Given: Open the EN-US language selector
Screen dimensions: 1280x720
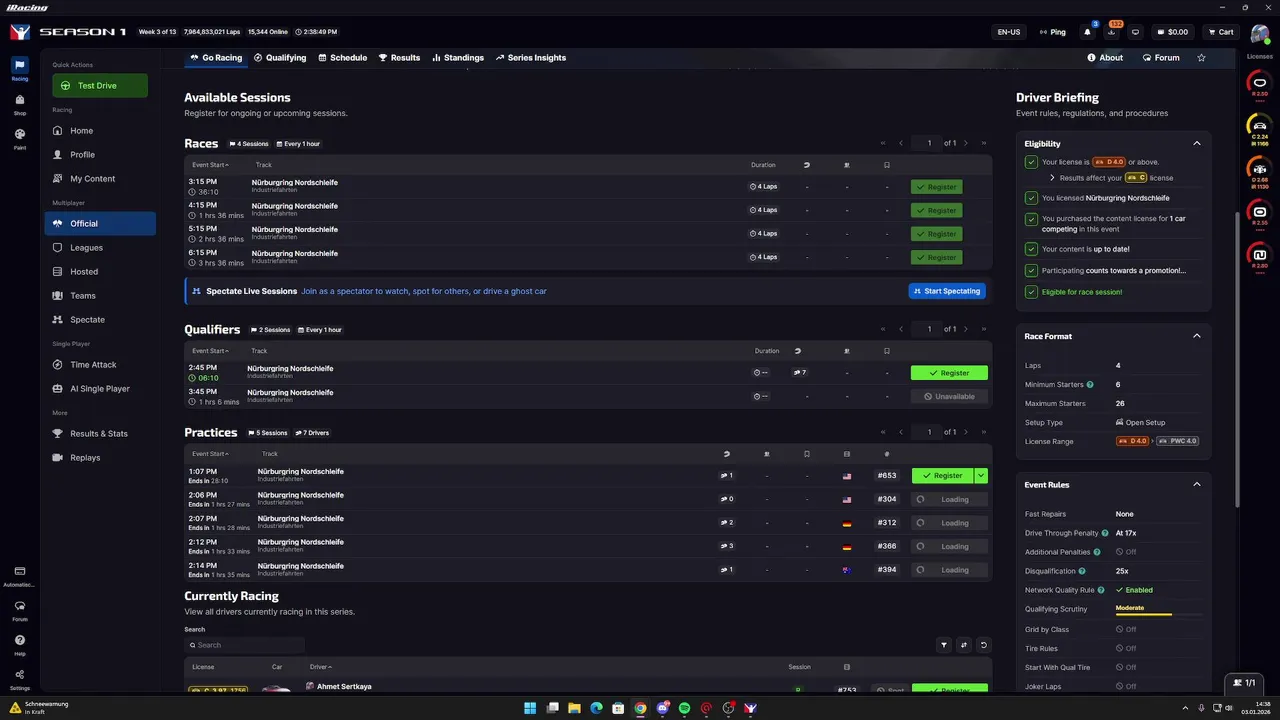Looking at the screenshot, I should (1009, 32).
